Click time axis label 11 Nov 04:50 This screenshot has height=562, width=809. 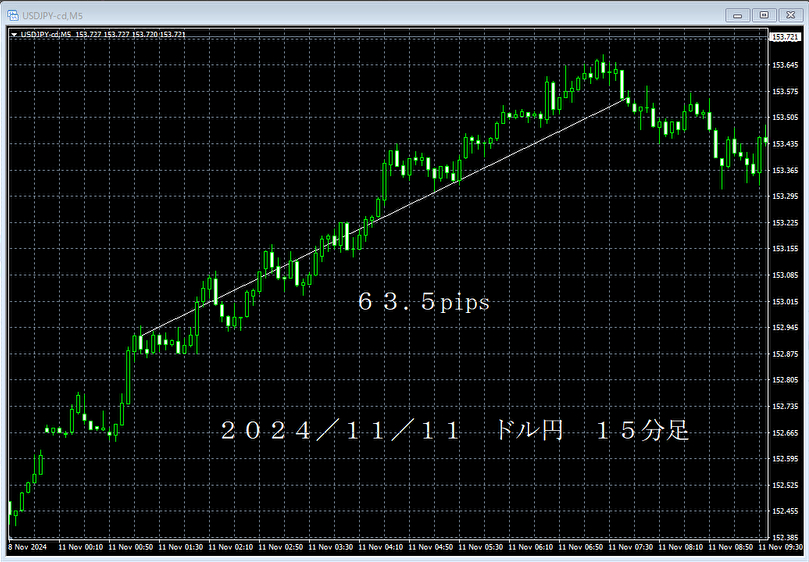pos(431,547)
